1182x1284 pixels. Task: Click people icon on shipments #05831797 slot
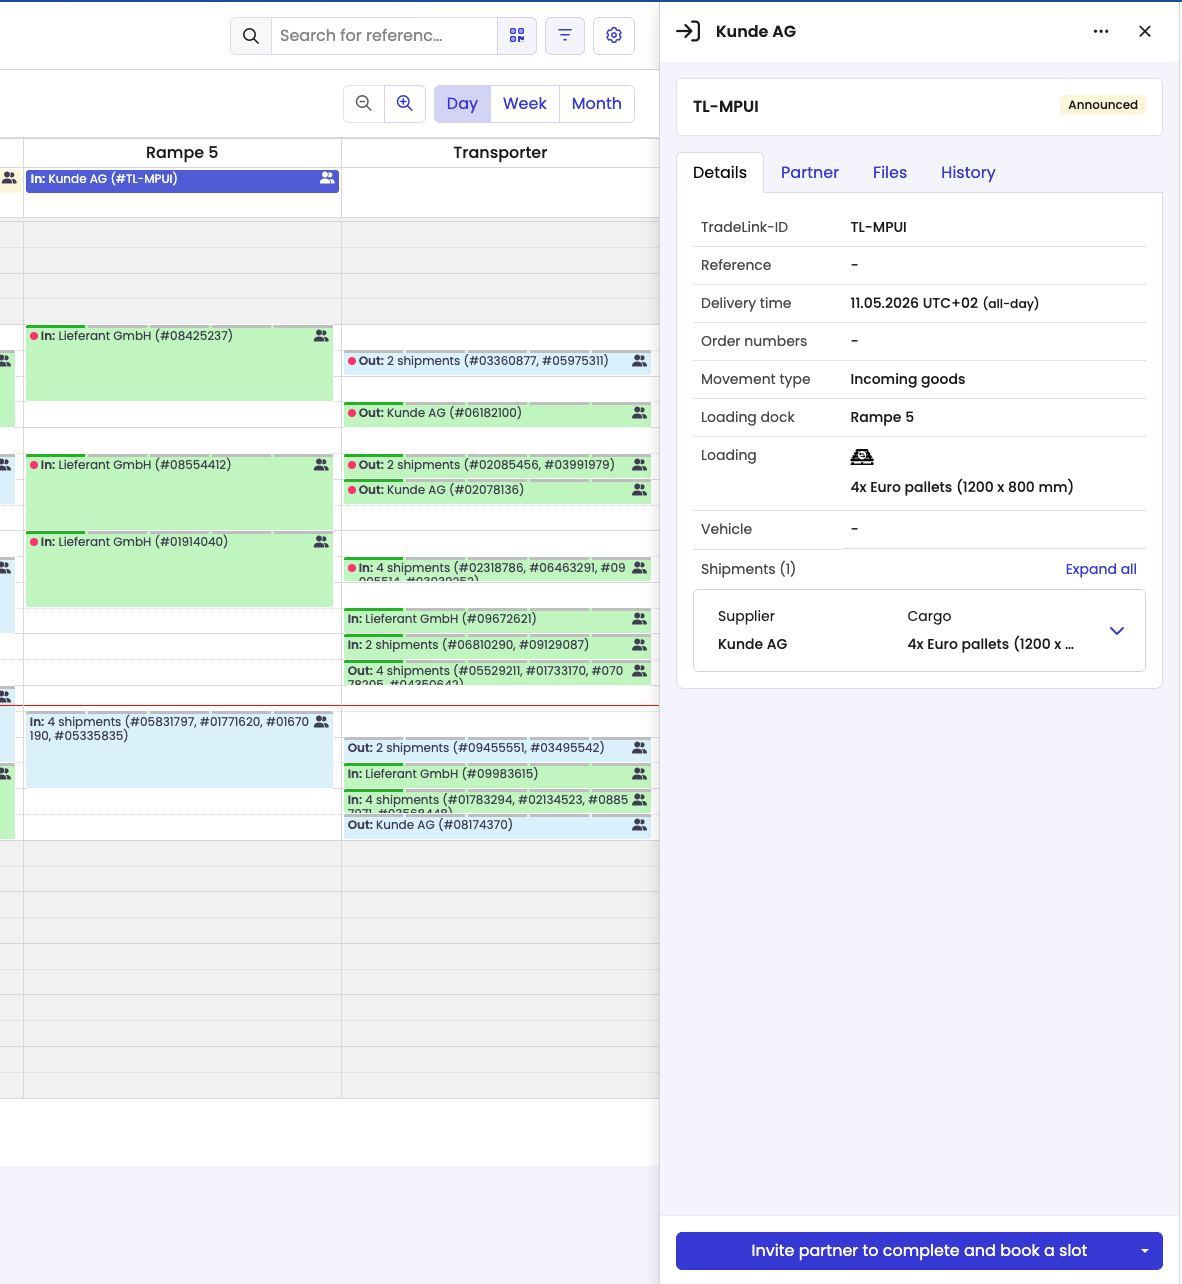click(321, 721)
